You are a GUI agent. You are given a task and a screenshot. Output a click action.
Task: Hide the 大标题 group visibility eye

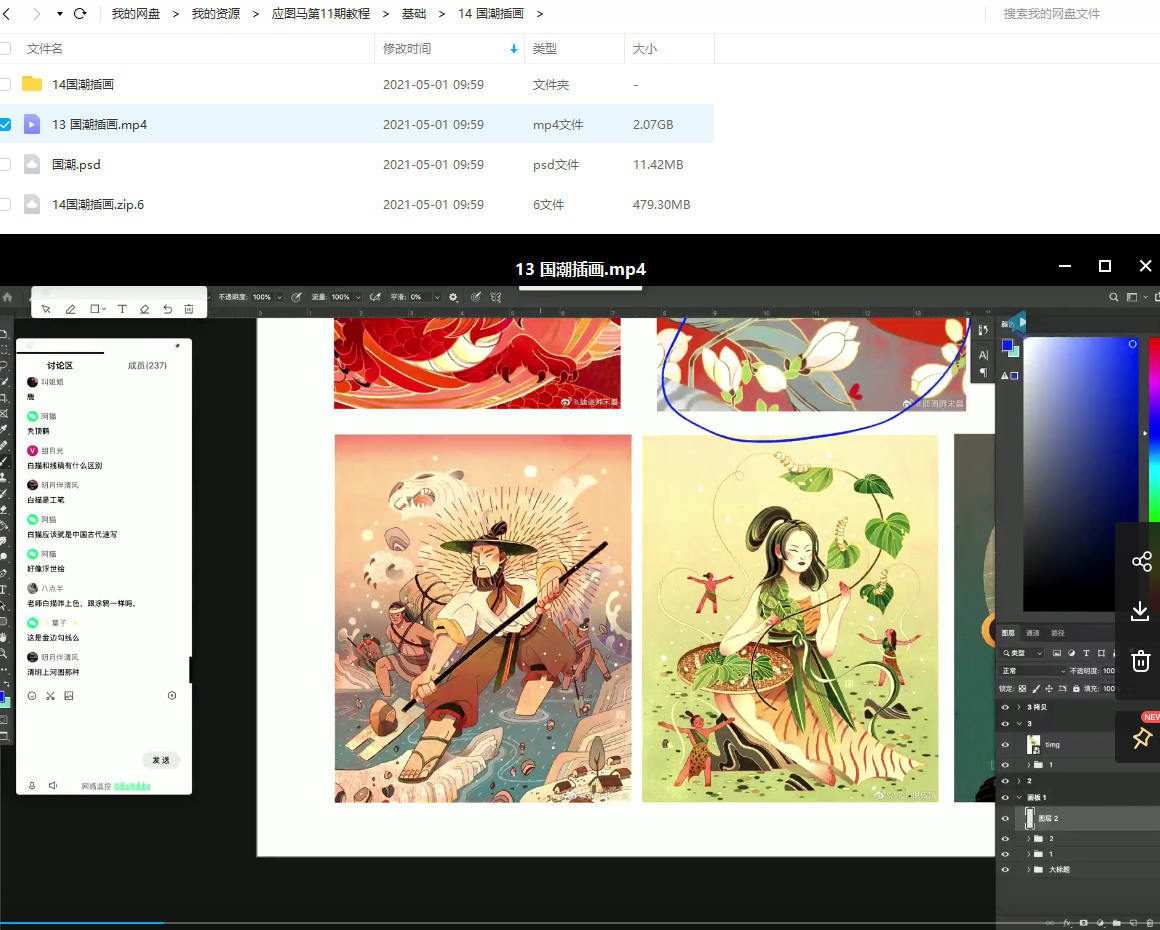[x=1005, y=869]
